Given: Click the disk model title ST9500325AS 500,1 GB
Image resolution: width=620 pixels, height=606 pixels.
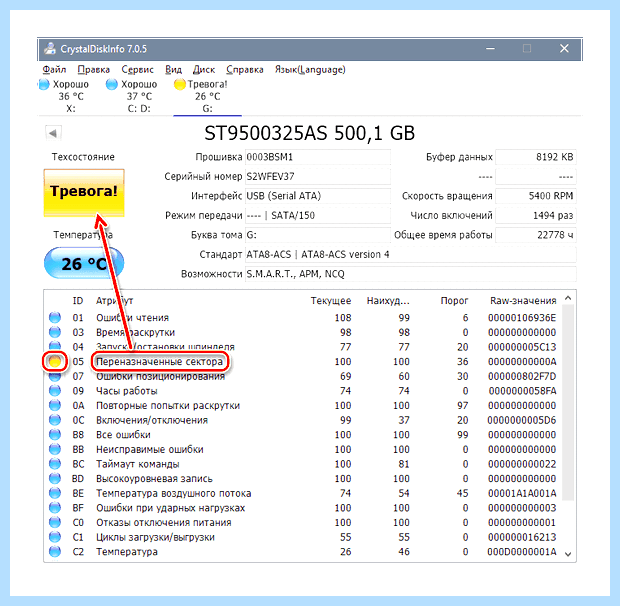Looking at the screenshot, I should coord(309,133).
